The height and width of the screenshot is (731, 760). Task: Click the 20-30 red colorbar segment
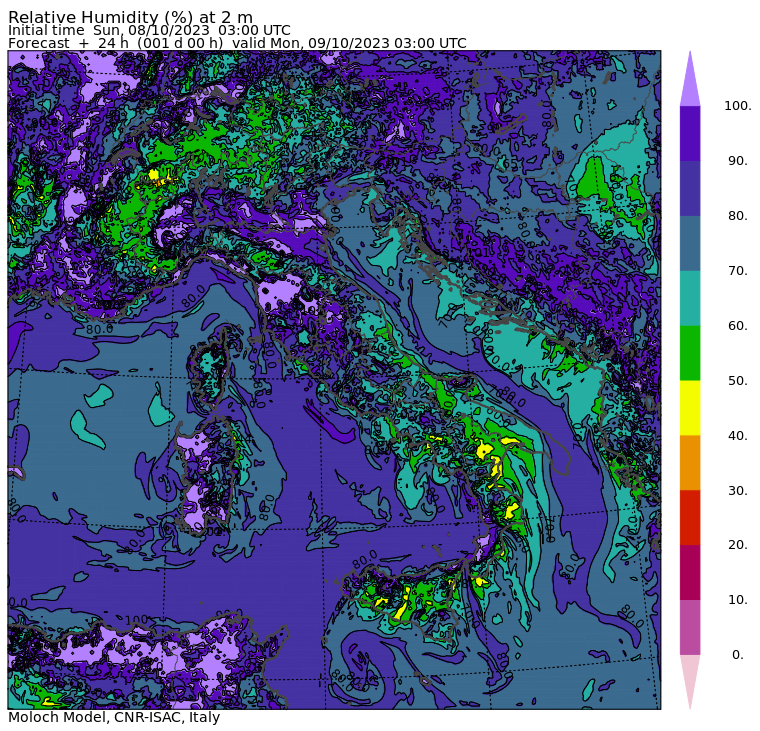[690, 517]
